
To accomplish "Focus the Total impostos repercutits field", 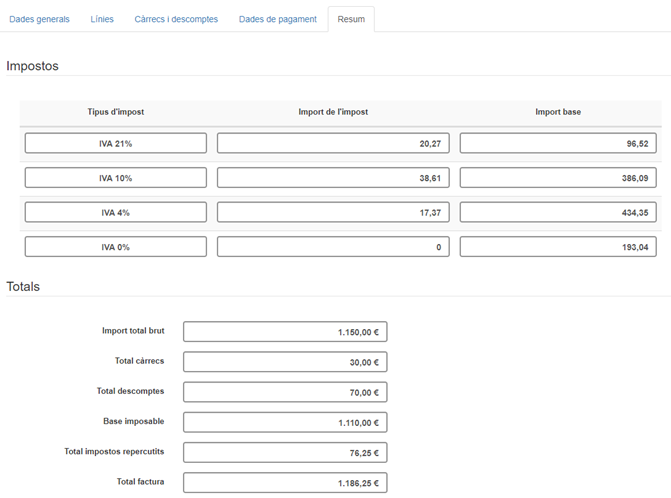I will pos(285,453).
